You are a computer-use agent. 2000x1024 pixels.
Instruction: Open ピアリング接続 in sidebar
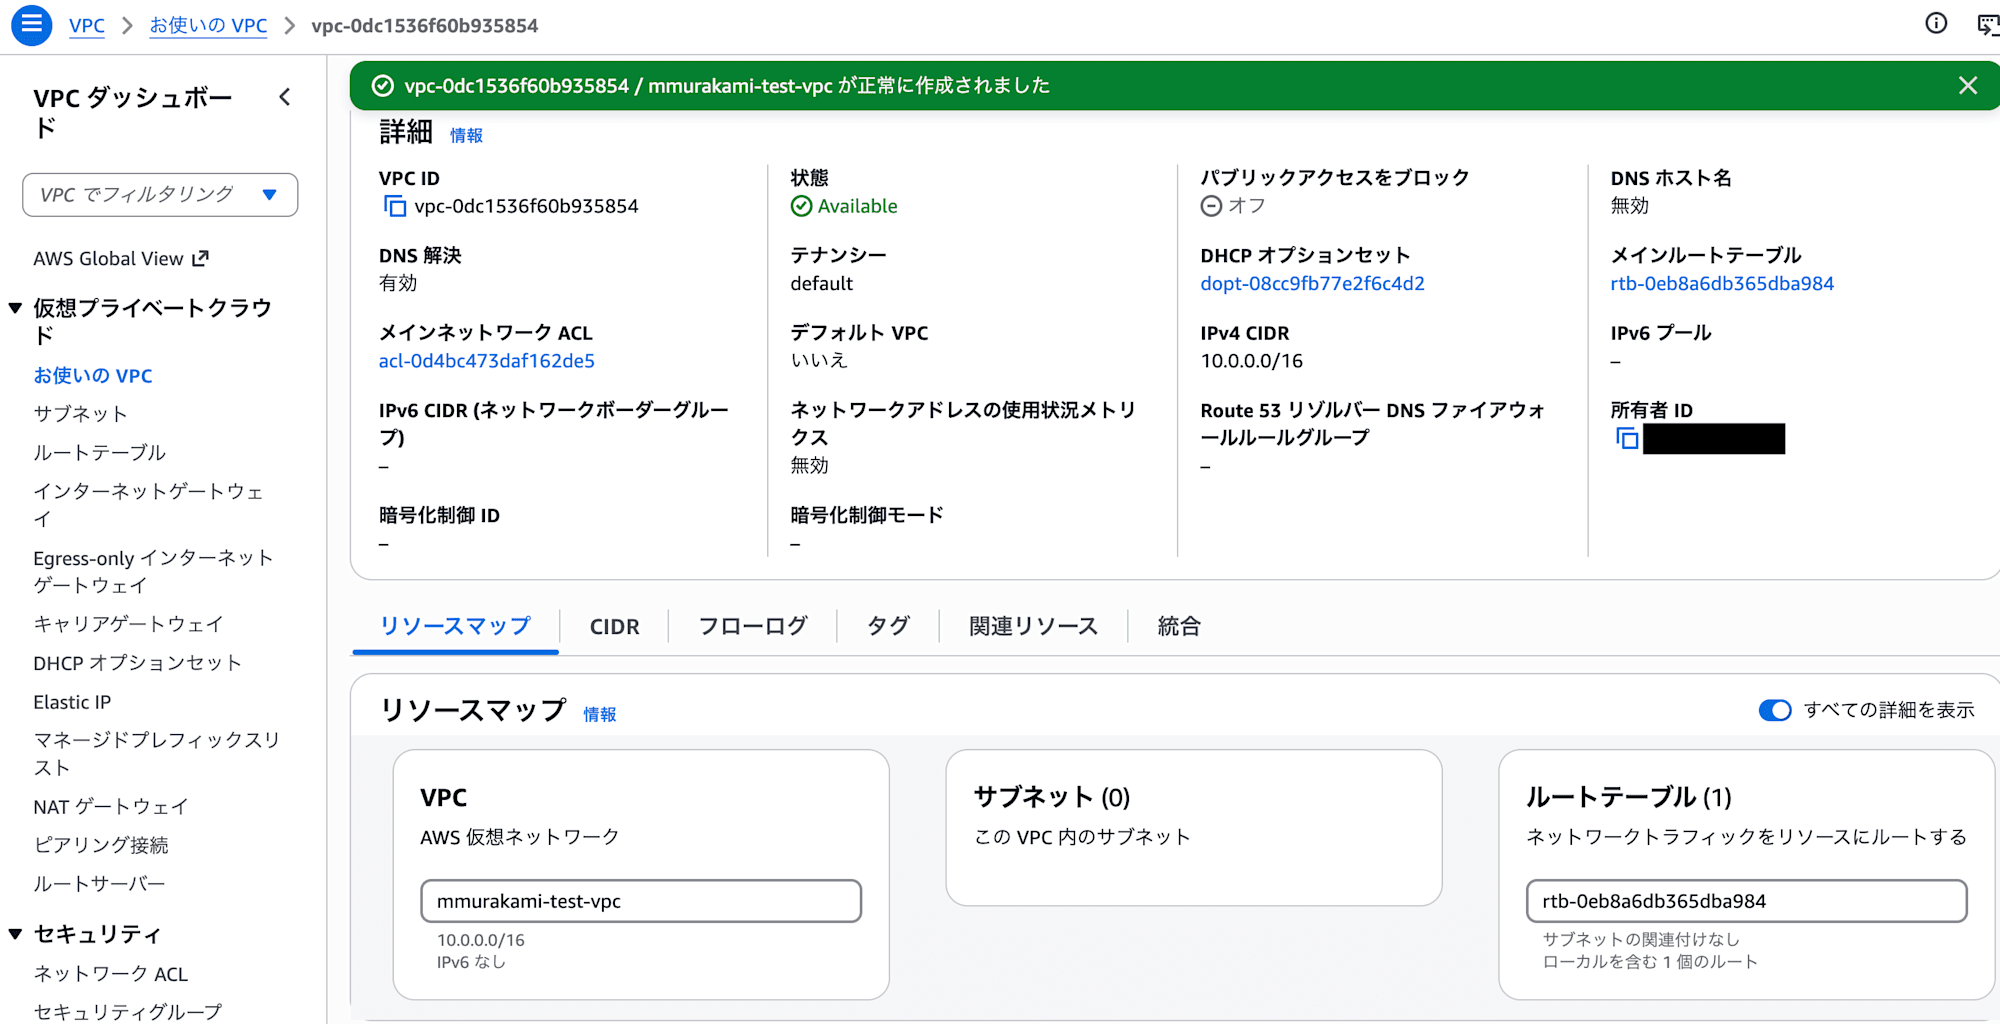coord(100,845)
